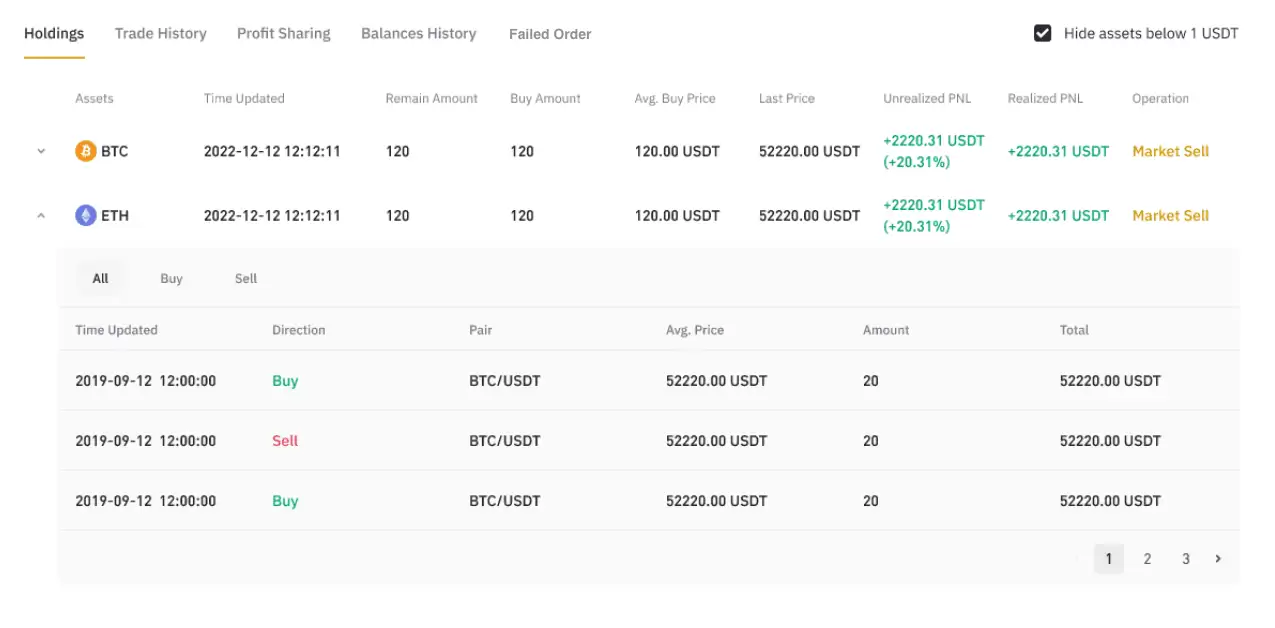Switch to the Trade History tab
This screenshot has width=1275, height=628.
pyautogui.click(x=160, y=34)
